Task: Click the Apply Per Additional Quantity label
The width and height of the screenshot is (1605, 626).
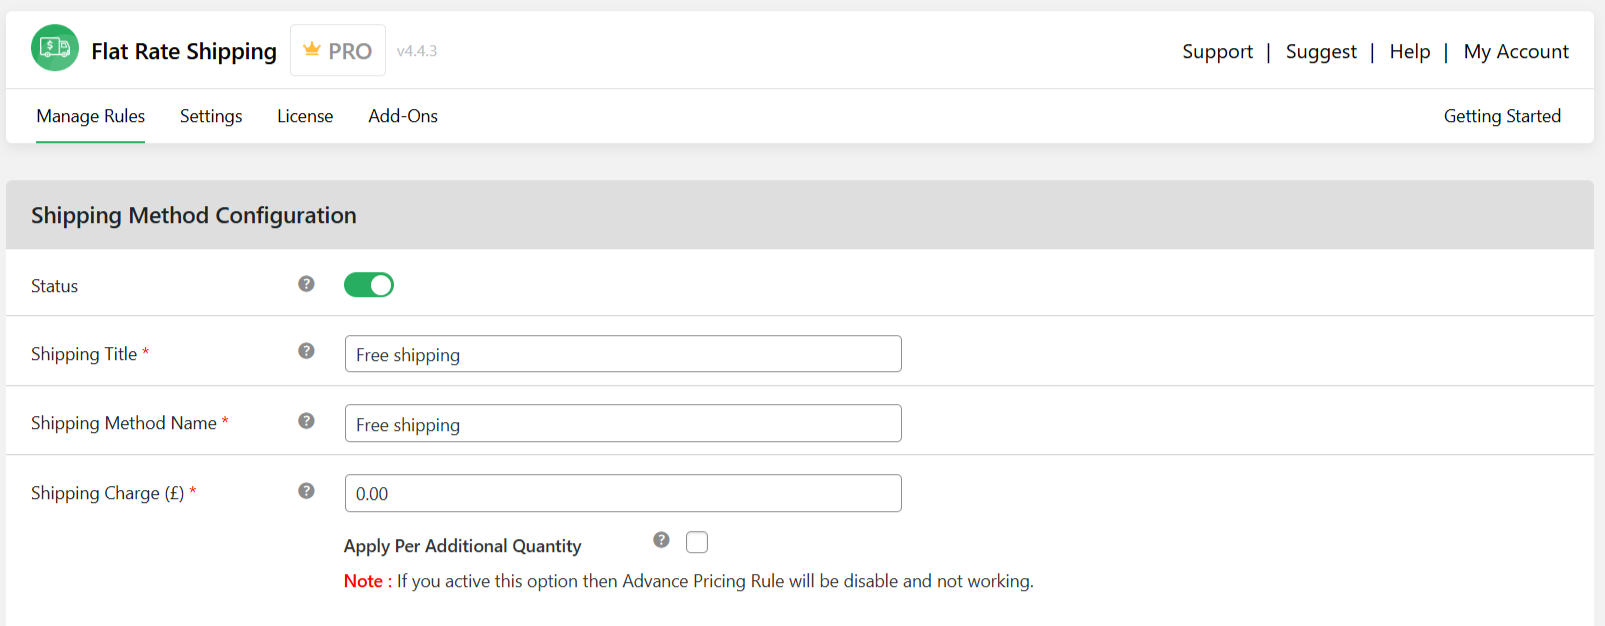Action: [x=462, y=546]
